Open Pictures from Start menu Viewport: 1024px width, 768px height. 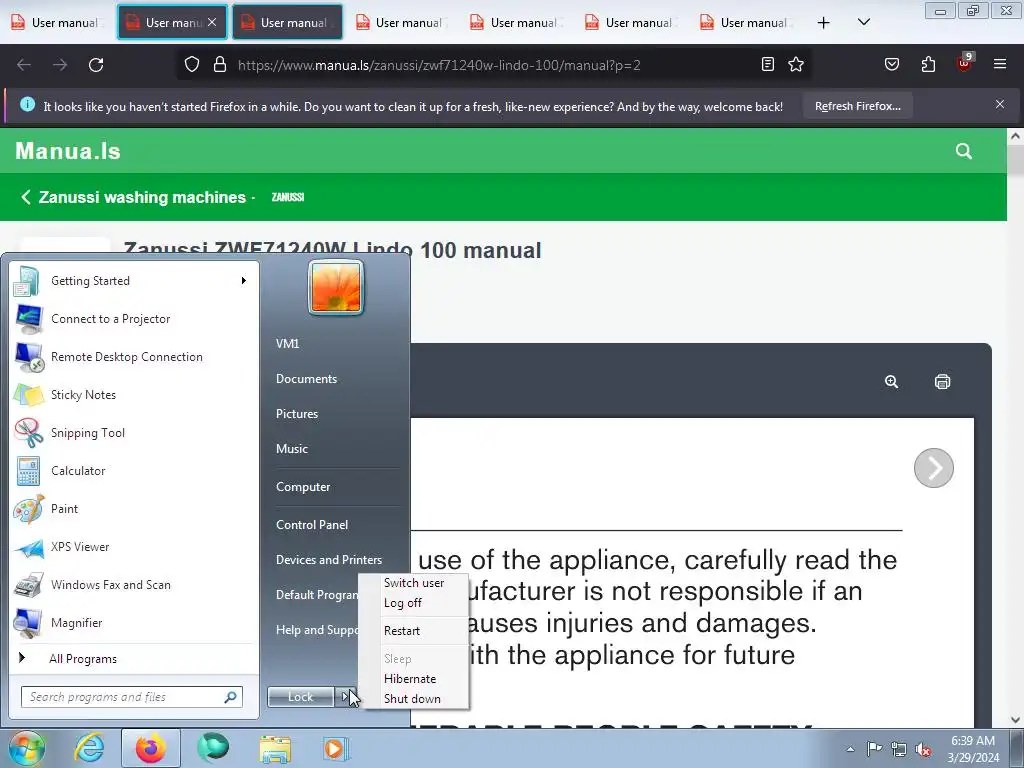pyautogui.click(x=296, y=414)
